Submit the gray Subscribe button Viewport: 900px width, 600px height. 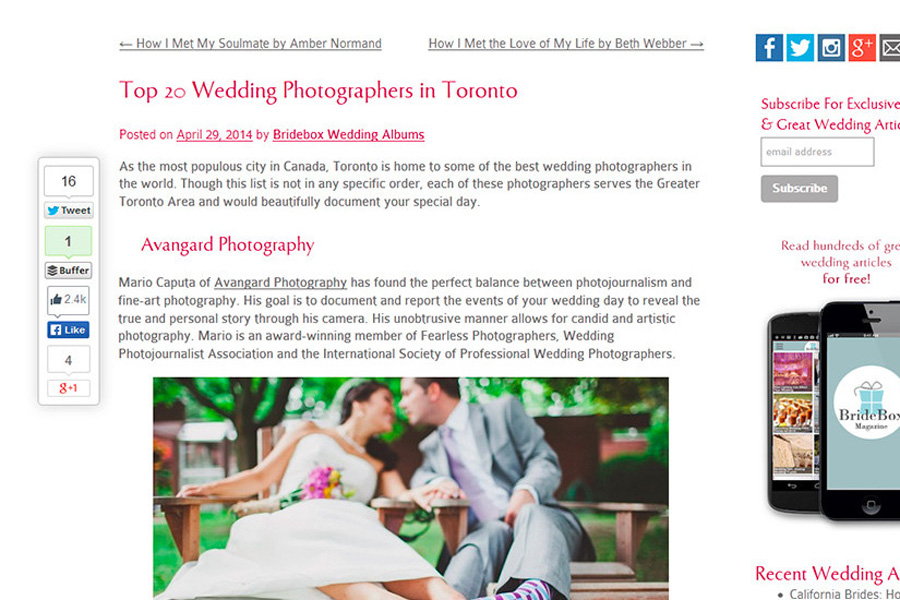[x=800, y=188]
